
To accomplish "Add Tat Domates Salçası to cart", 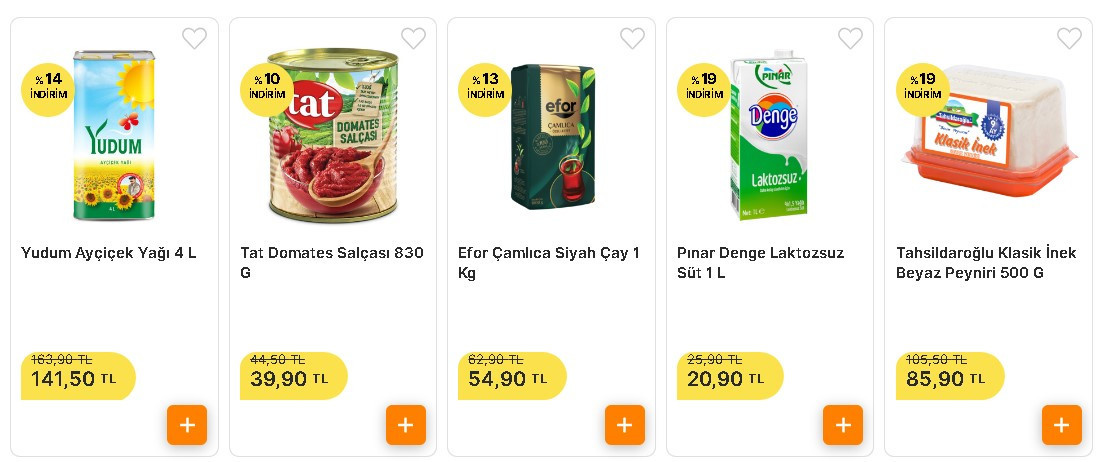I will point(406,425).
